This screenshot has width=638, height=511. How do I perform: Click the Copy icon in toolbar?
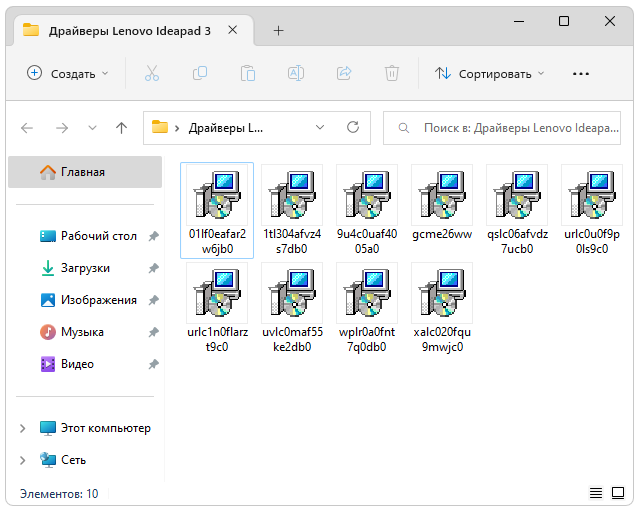coord(200,73)
